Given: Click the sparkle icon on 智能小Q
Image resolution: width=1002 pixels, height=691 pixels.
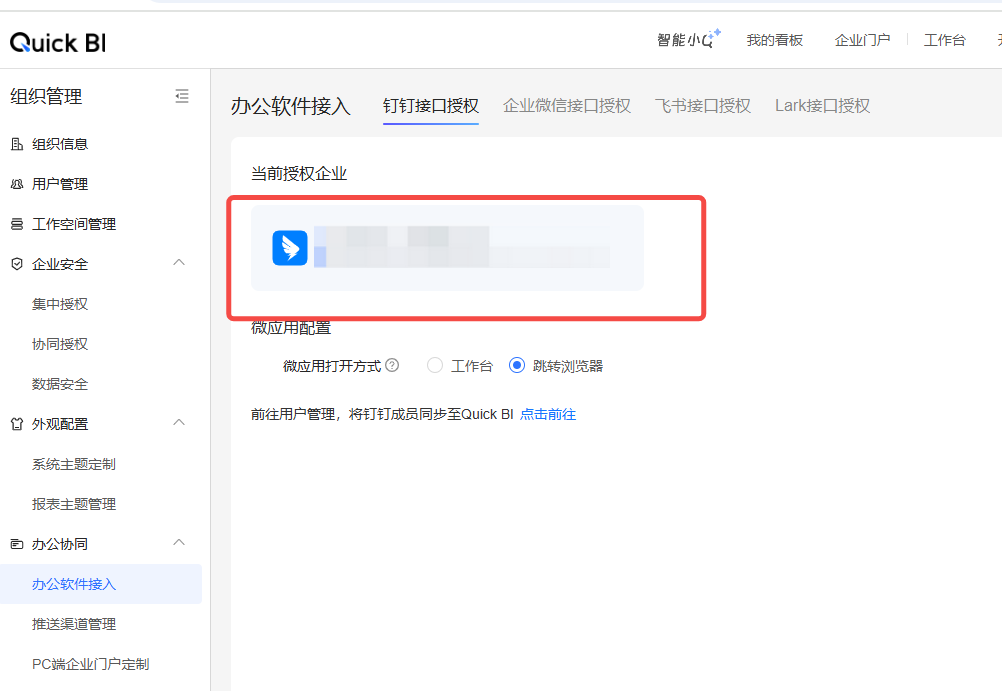Looking at the screenshot, I should [717, 32].
